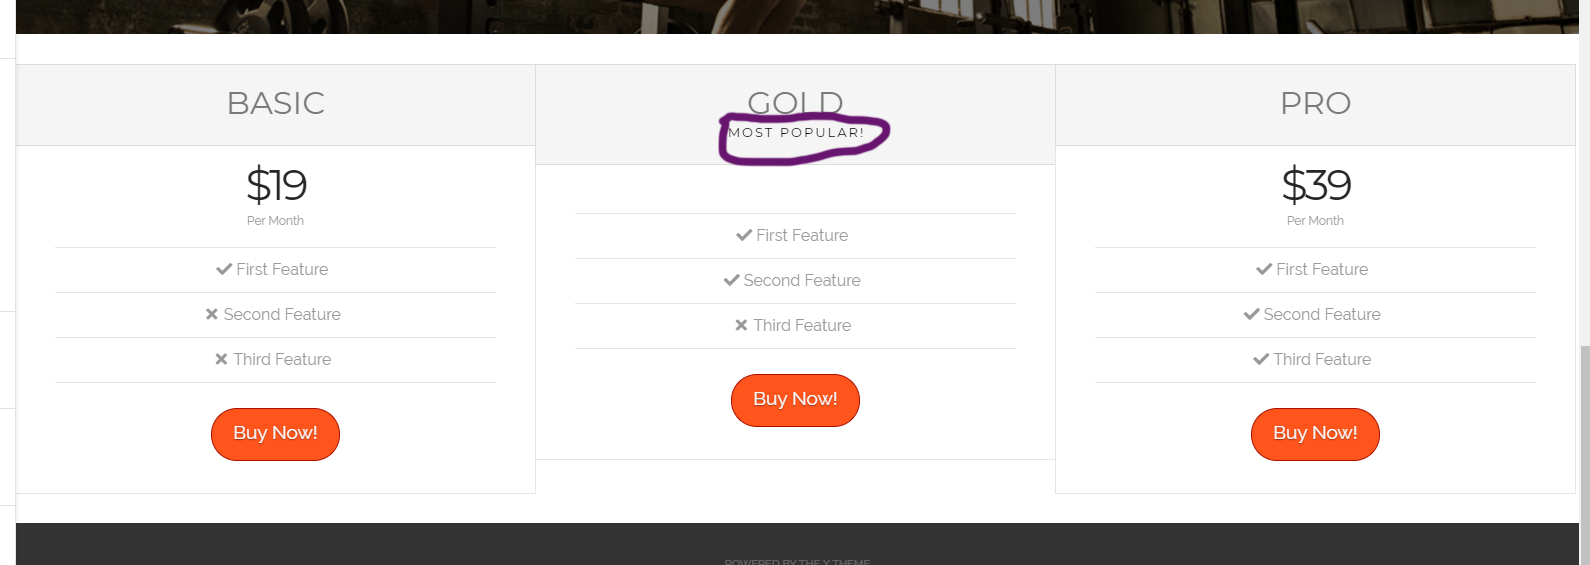Click the $19 price text

(x=276, y=185)
